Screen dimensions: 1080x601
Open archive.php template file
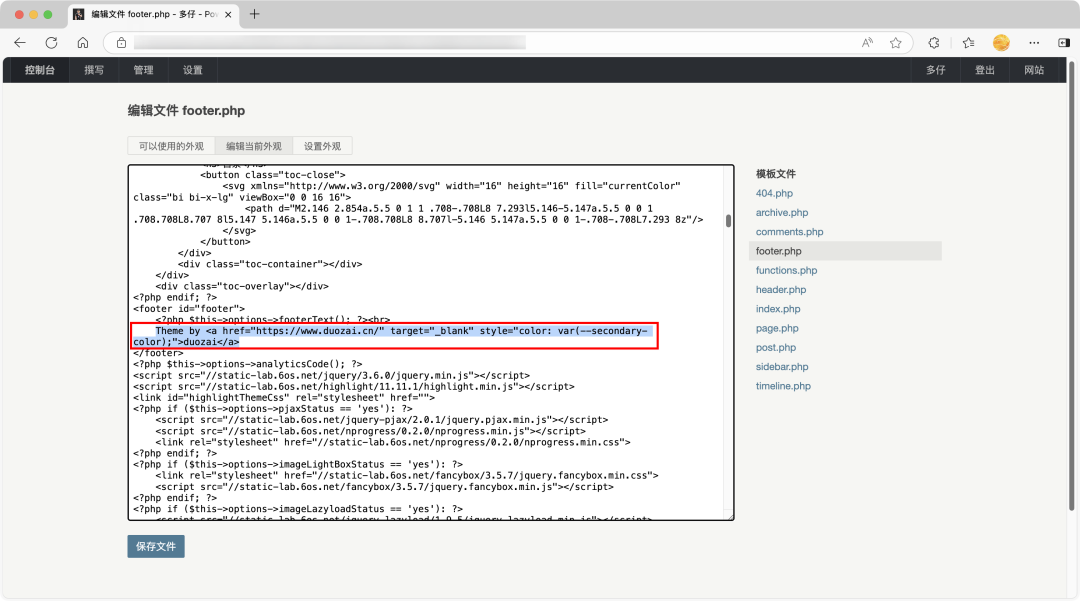pos(782,213)
